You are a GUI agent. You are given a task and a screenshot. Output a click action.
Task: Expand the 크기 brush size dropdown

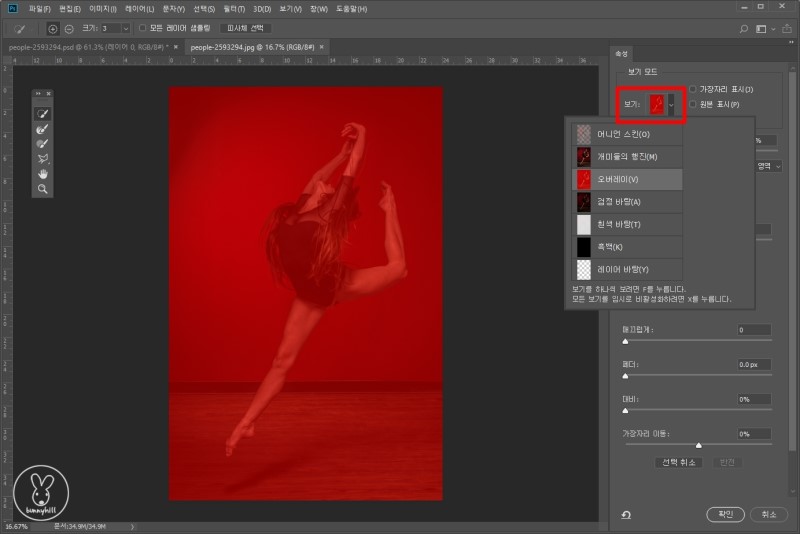(x=125, y=28)
